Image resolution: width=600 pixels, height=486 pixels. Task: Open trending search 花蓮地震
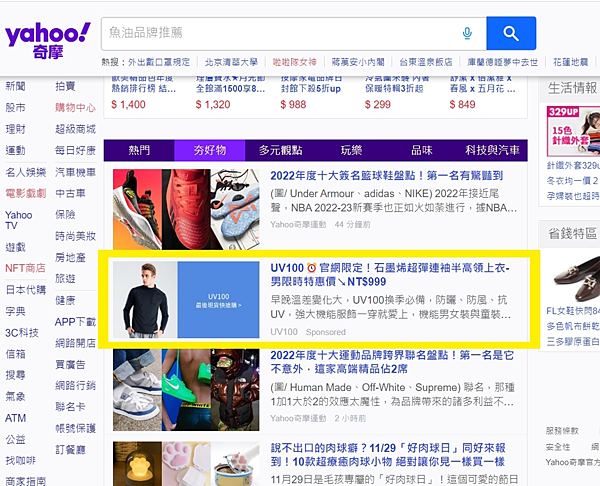click(571, 62)
